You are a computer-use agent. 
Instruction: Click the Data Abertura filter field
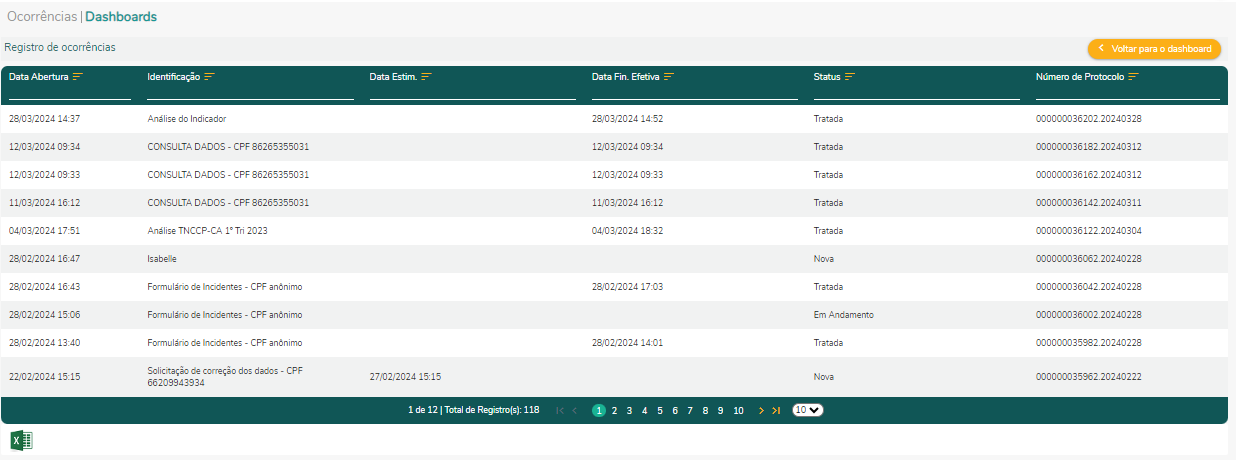point(70,93)
